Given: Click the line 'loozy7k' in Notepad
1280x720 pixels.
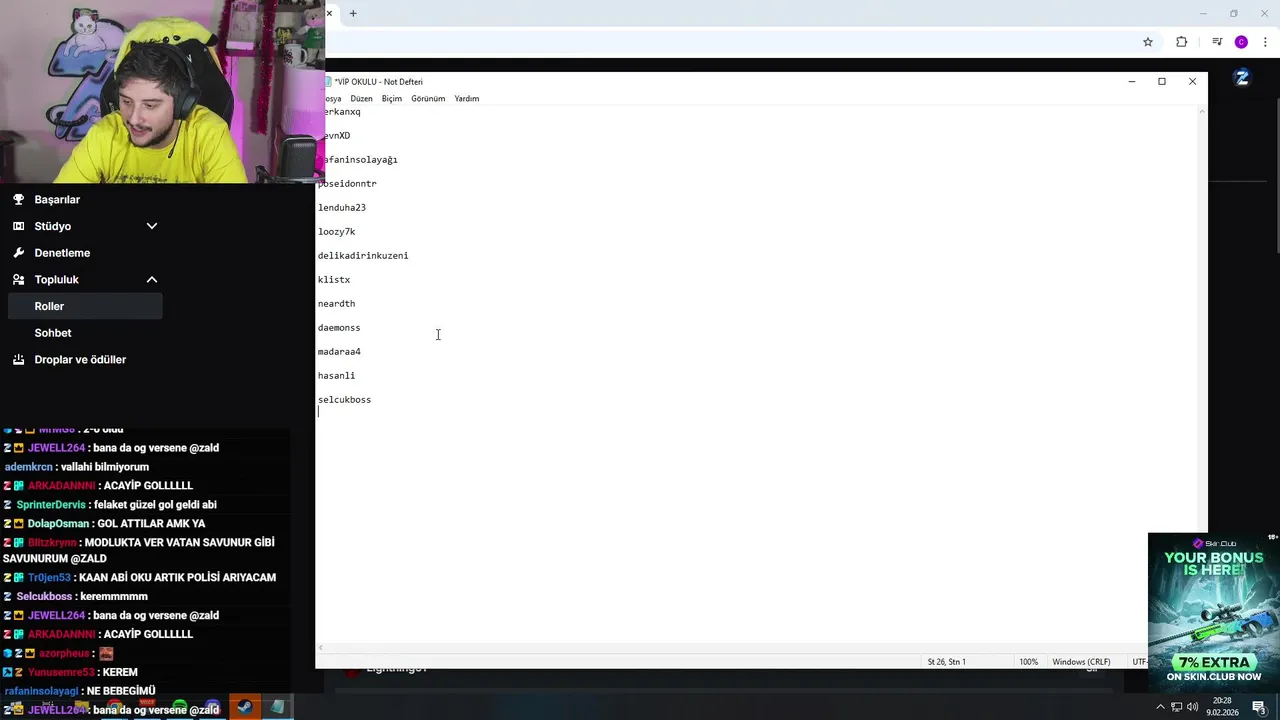Looking at the screenshot, I should (x=336, y=232).
